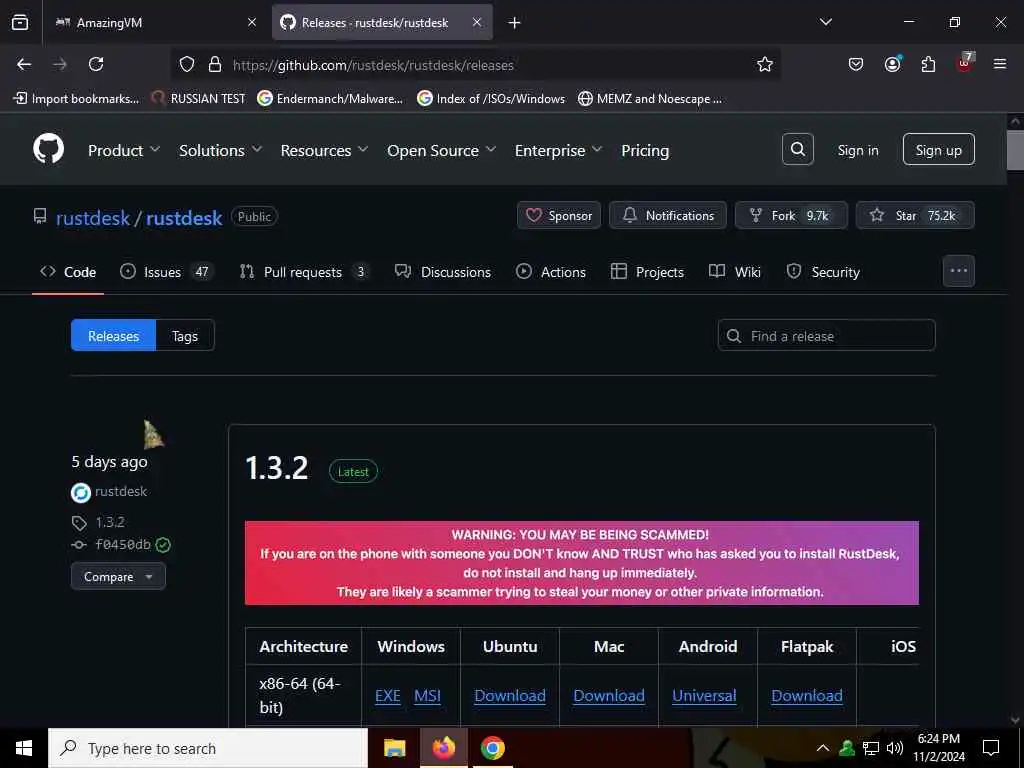Screen dimensions: 1024x768
Task: Click the Android Universal link
Action: (704, 696)
